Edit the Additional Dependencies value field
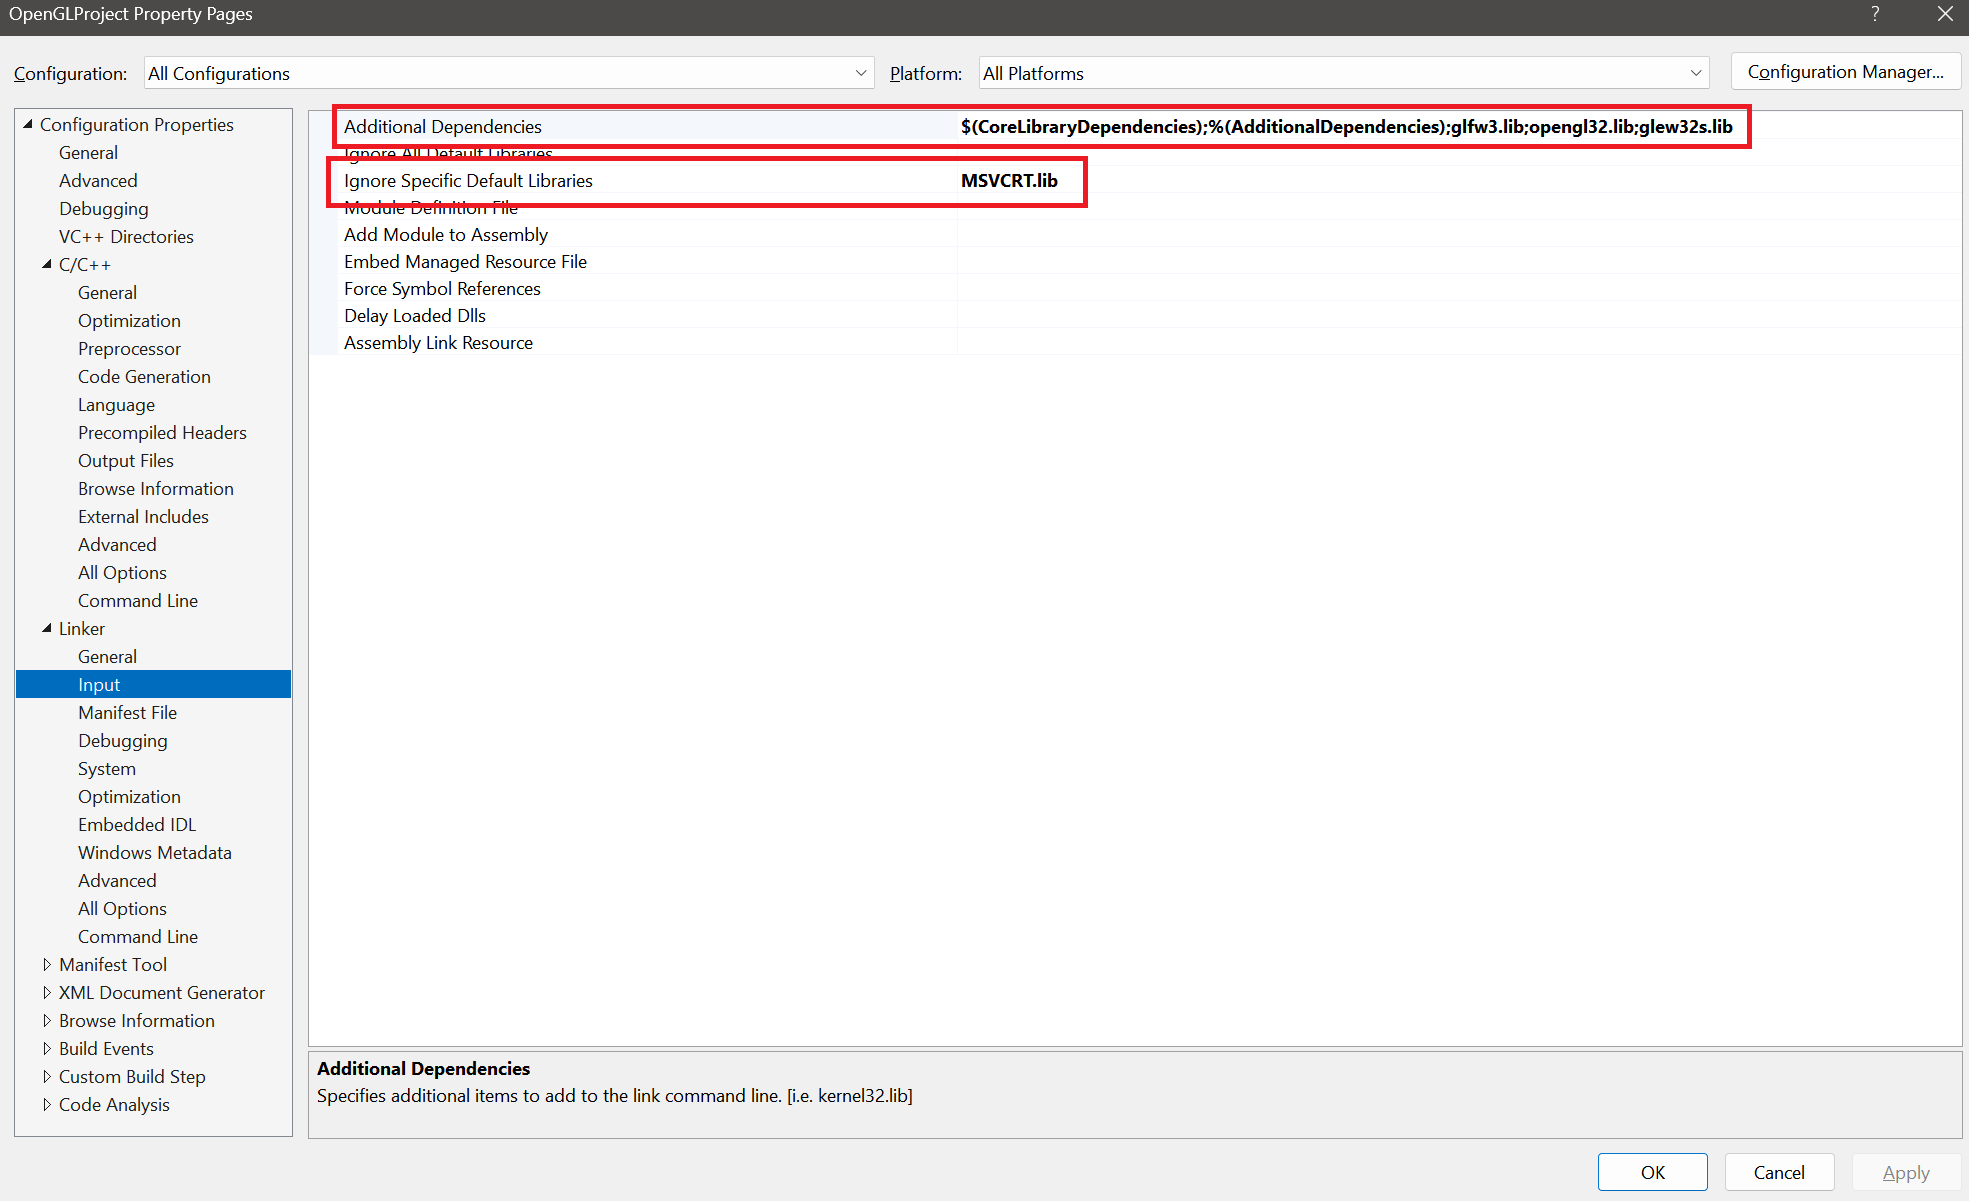 pyautogui.click(x=1345, y=126)
